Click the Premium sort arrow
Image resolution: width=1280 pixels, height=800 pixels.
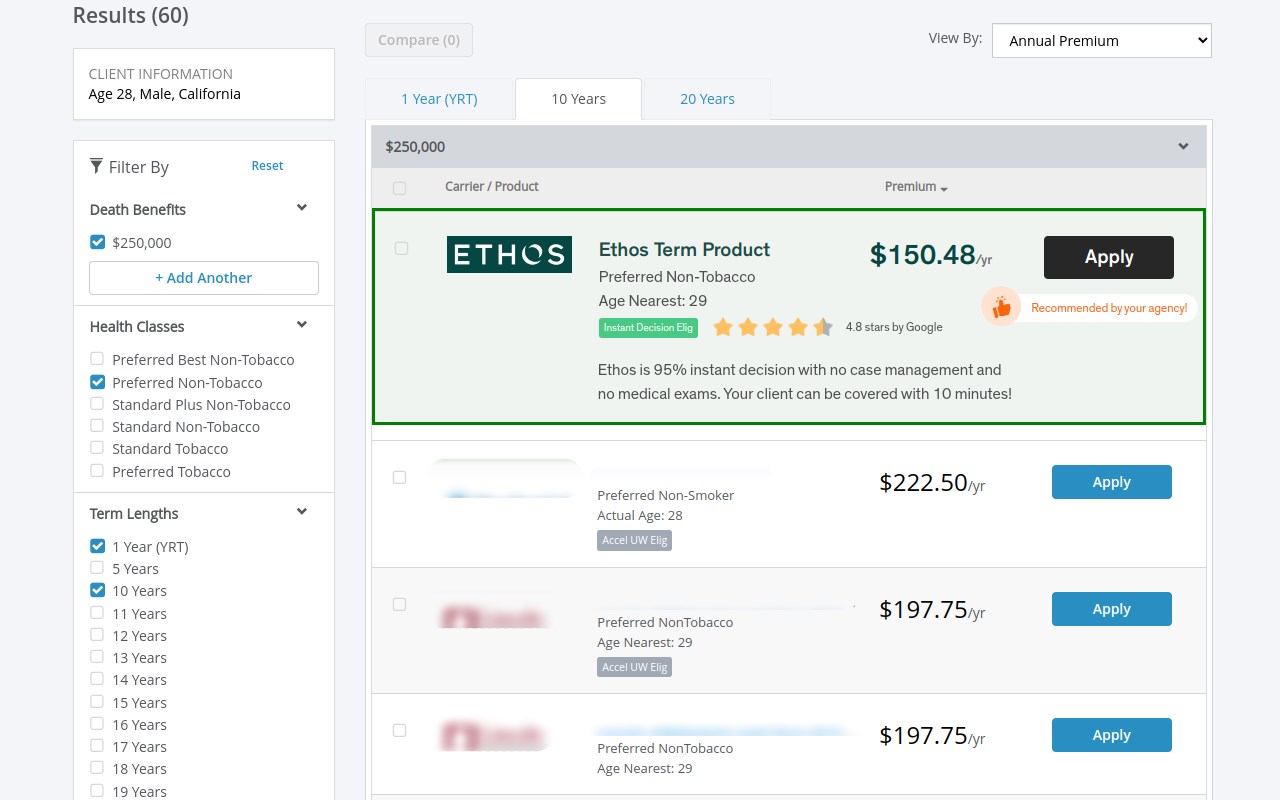pos(944,188)
